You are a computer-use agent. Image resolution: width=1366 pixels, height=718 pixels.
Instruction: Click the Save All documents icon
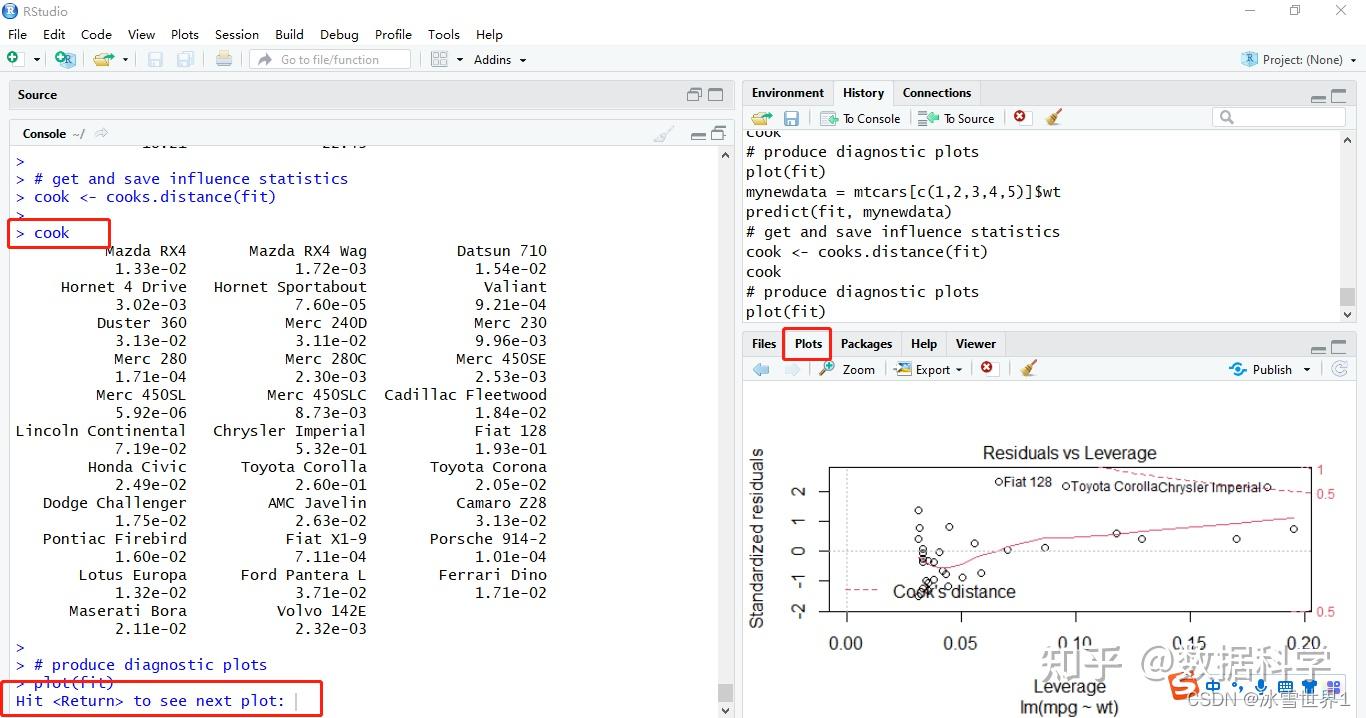(185, 59)
